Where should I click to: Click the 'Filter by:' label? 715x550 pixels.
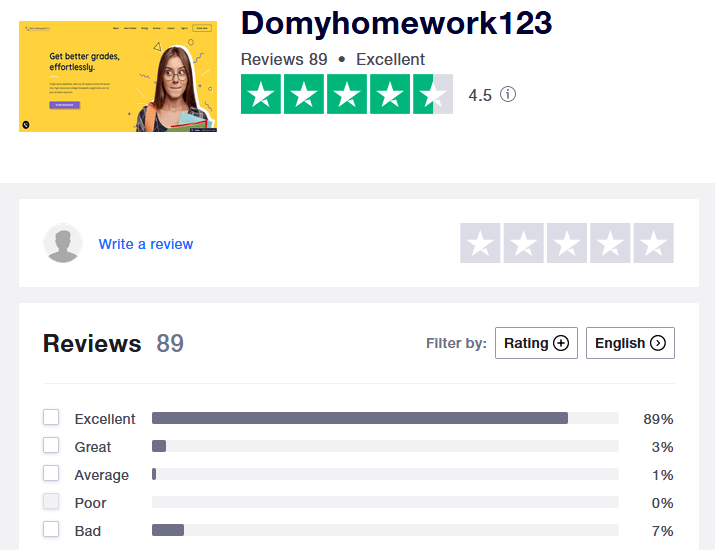coord(456,343)
